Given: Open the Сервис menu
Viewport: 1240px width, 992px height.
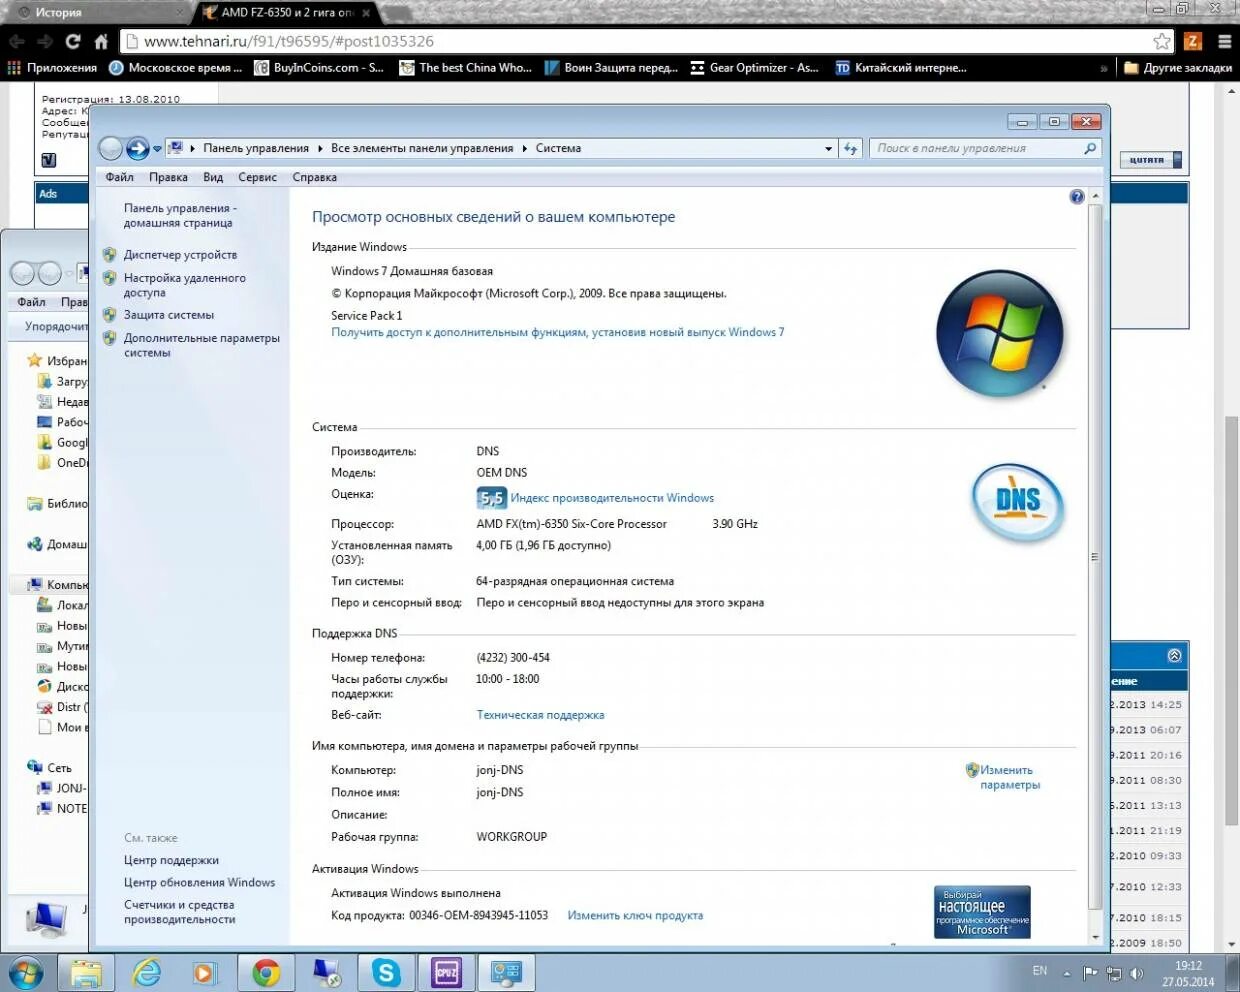Looking at the screenshot, I should (x=257, y=177).
